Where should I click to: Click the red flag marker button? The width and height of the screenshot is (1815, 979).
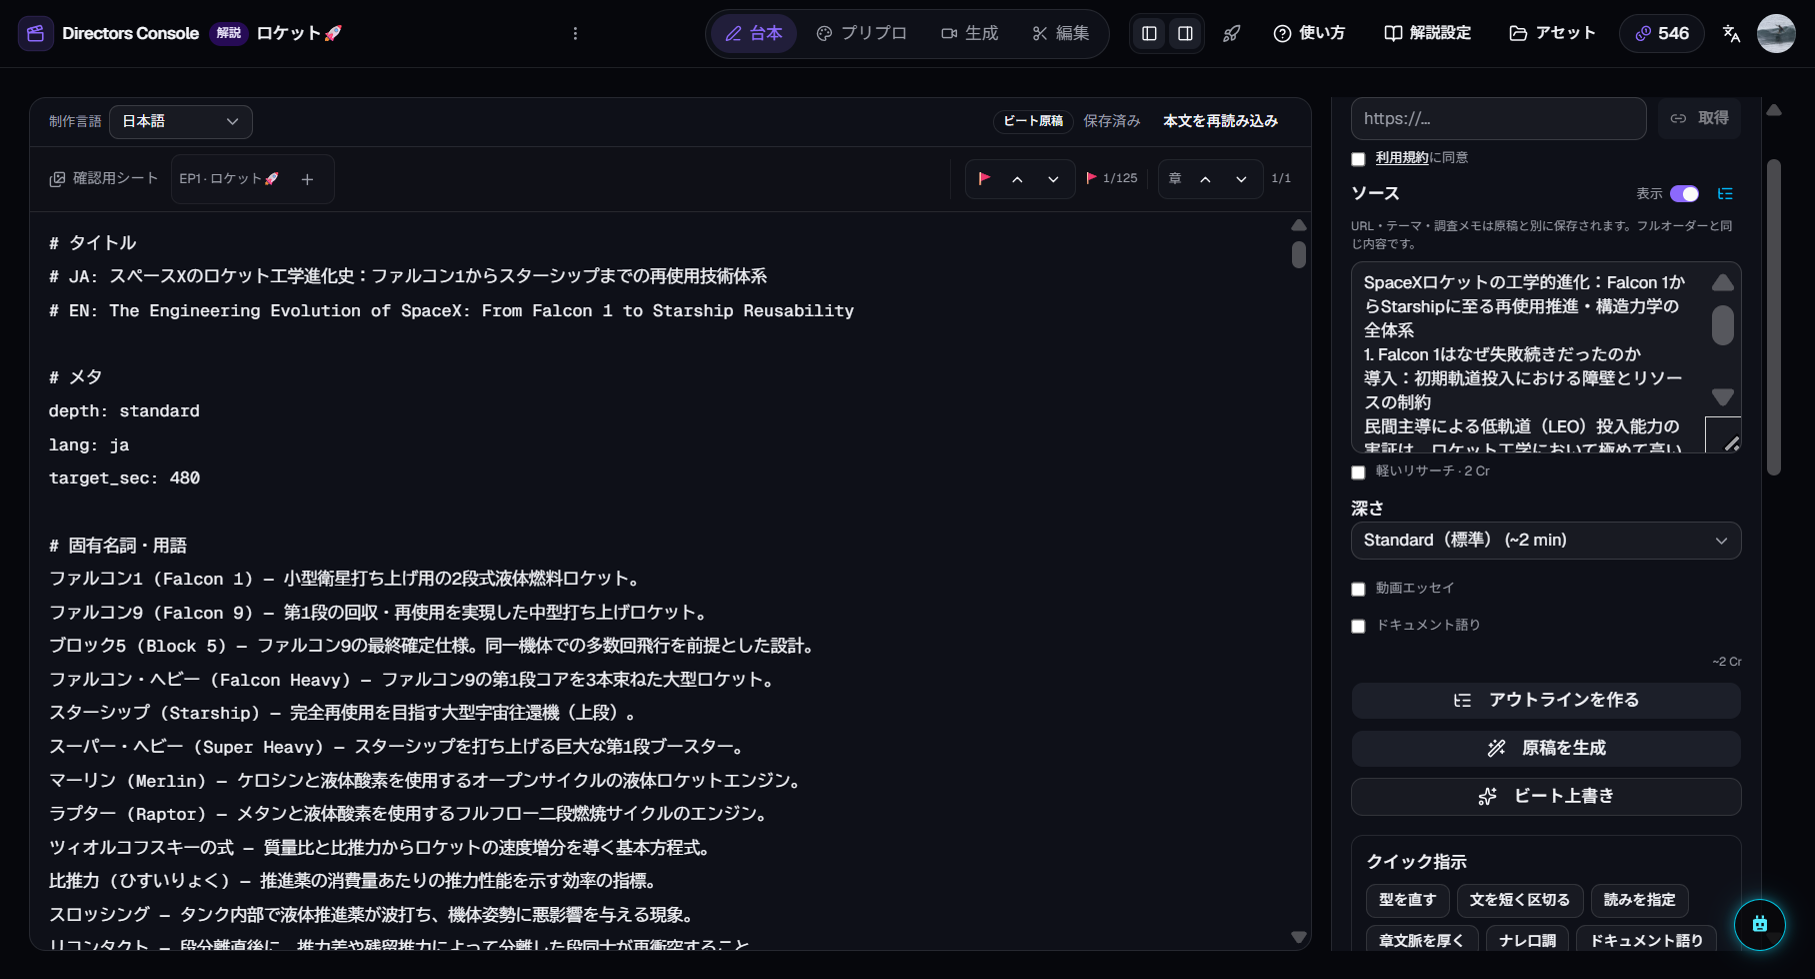(x=984, y=178)
